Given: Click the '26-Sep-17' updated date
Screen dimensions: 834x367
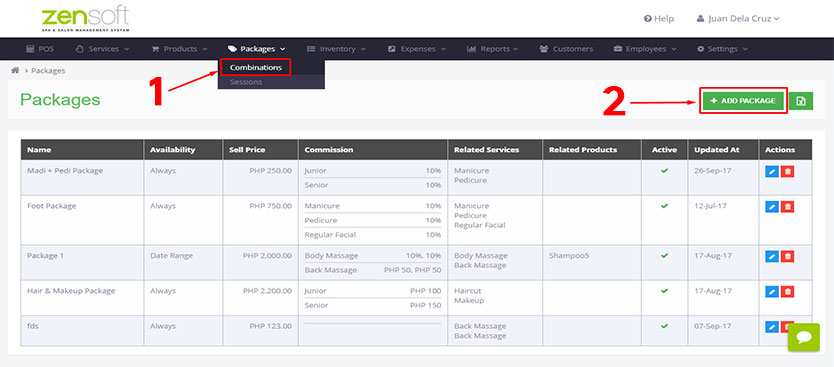Looking at the screenshot, I should [x=713, y=171].
